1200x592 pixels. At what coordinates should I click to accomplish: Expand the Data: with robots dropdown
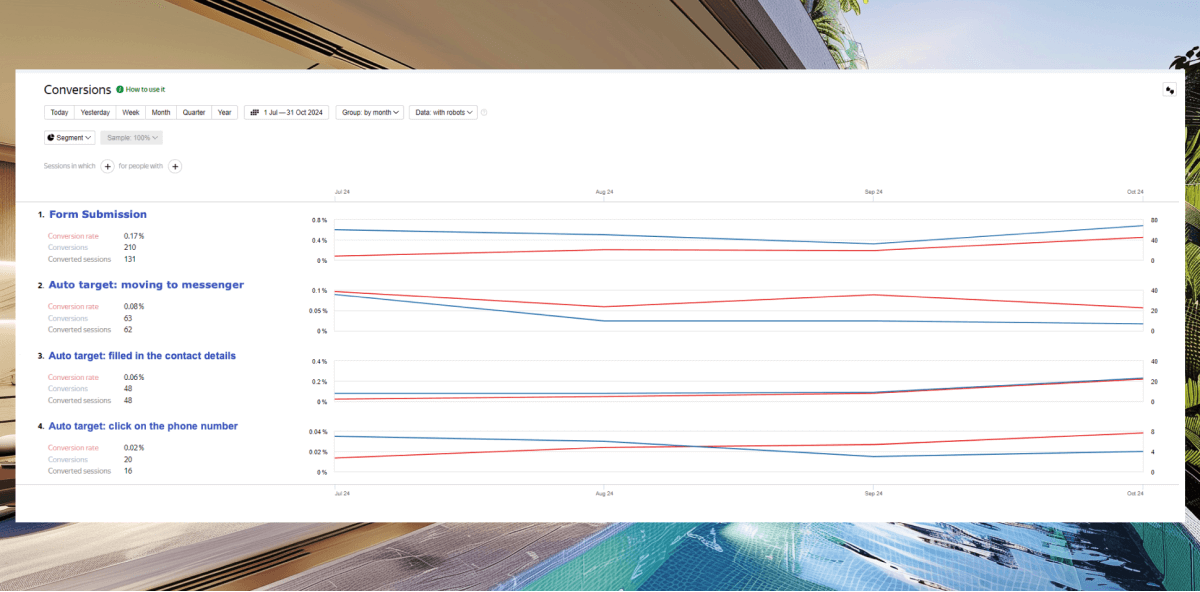pyautogui.click(x=443, y=113)
